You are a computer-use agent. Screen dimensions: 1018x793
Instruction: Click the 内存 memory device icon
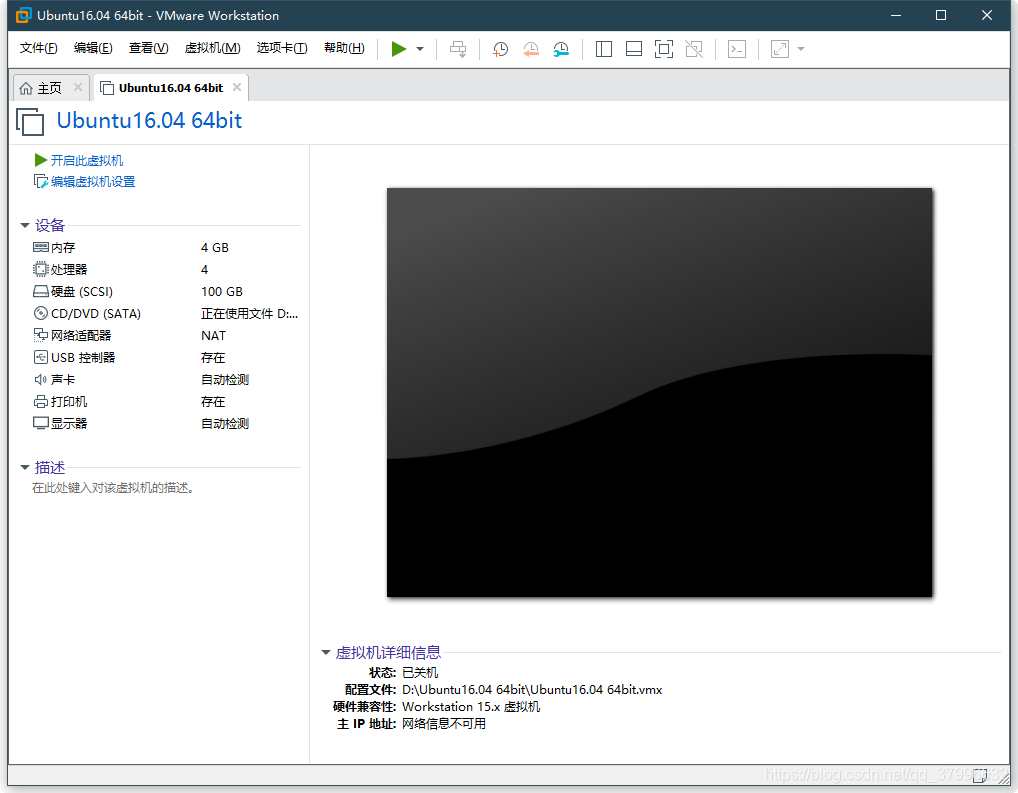click(40, 247)
